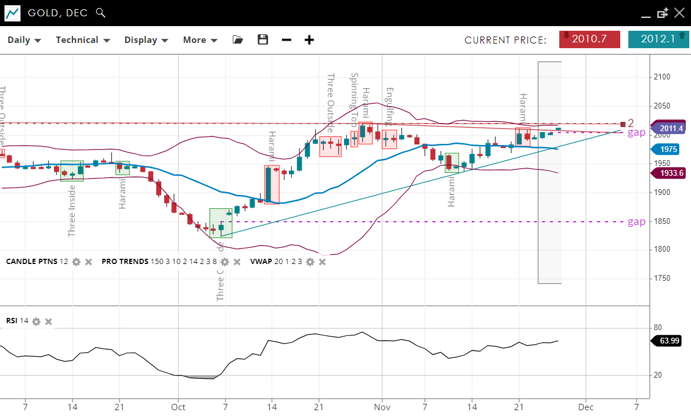Open the Display dropdown menu
This screenshot has height=416, width=691.
(147, 40)
